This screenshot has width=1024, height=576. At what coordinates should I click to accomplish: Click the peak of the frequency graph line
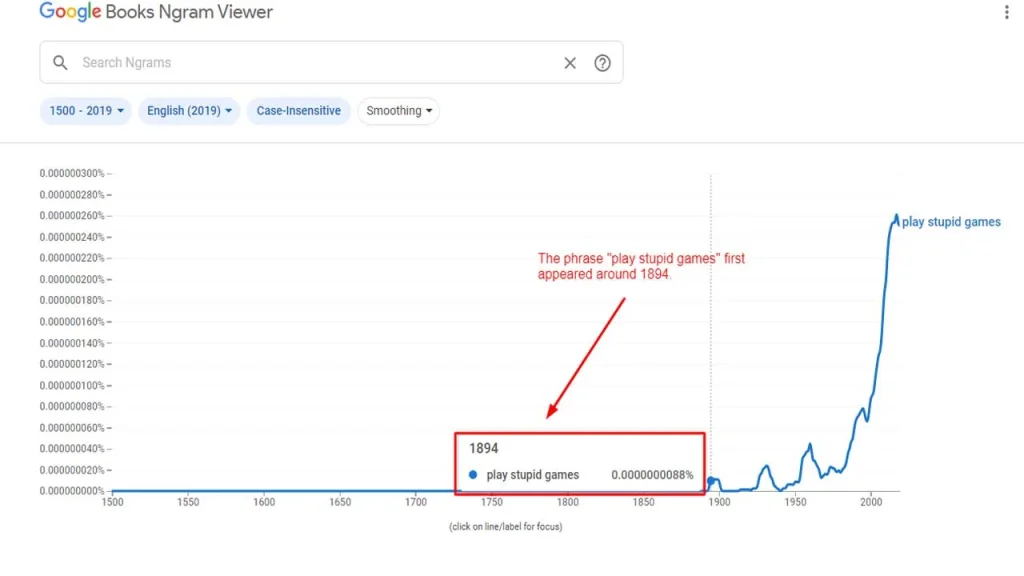click(x=895, y=215)
